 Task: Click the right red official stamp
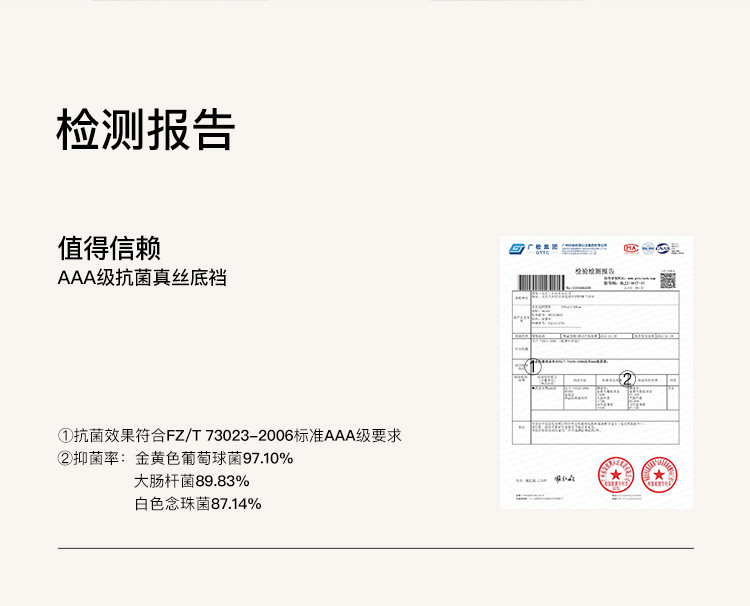click(x=660, y=475)
